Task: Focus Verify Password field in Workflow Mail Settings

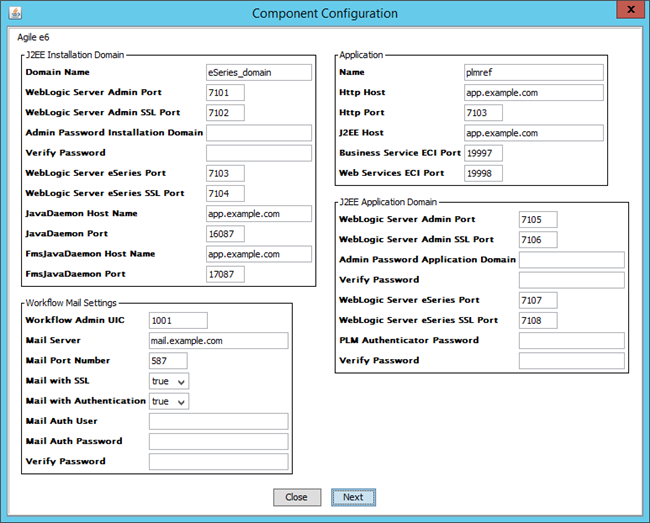Action: tap(218, 462)
